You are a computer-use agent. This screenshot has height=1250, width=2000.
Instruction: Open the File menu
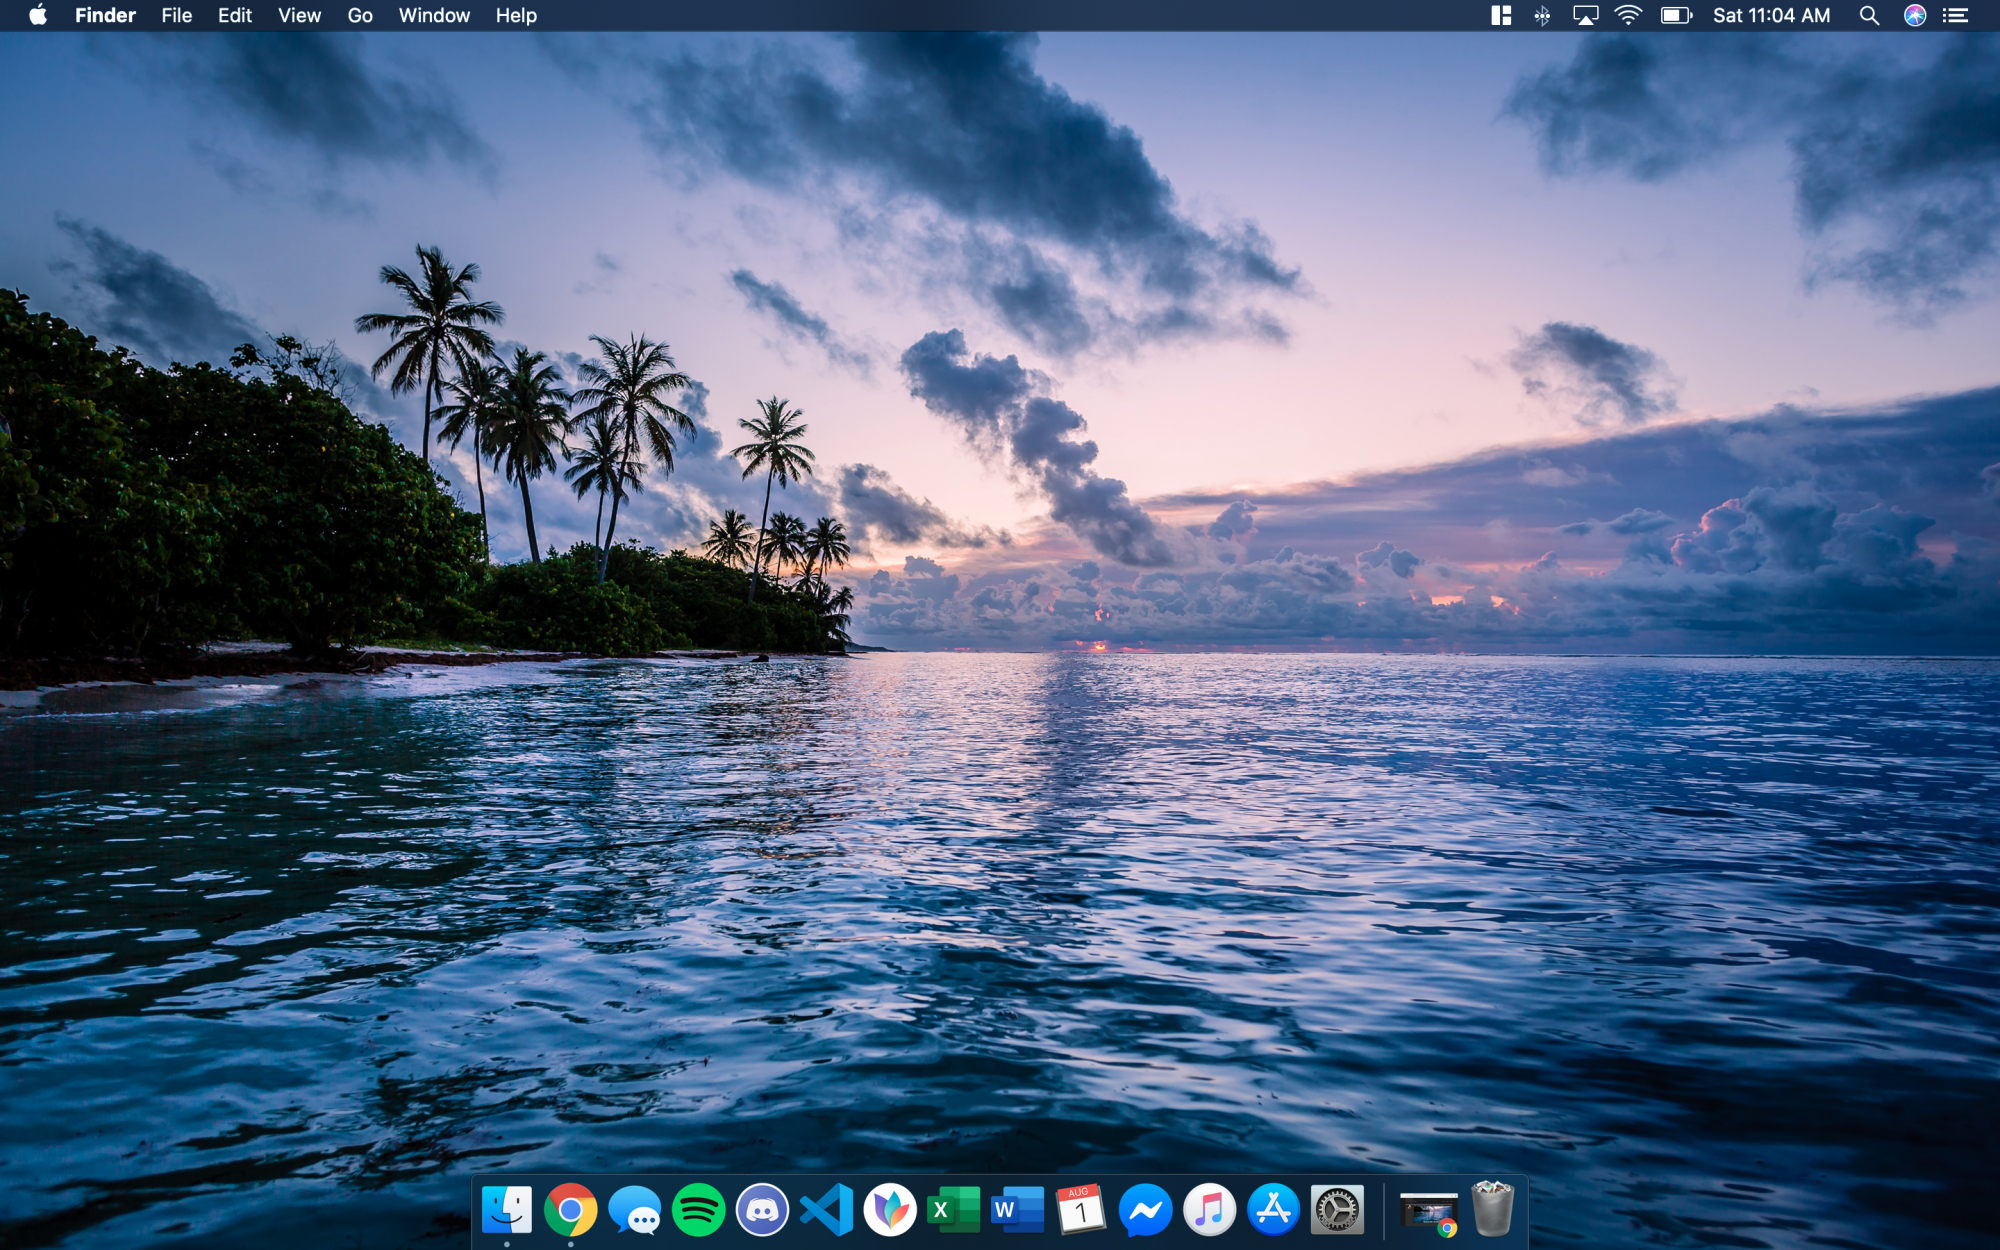(x=177, y=15)
